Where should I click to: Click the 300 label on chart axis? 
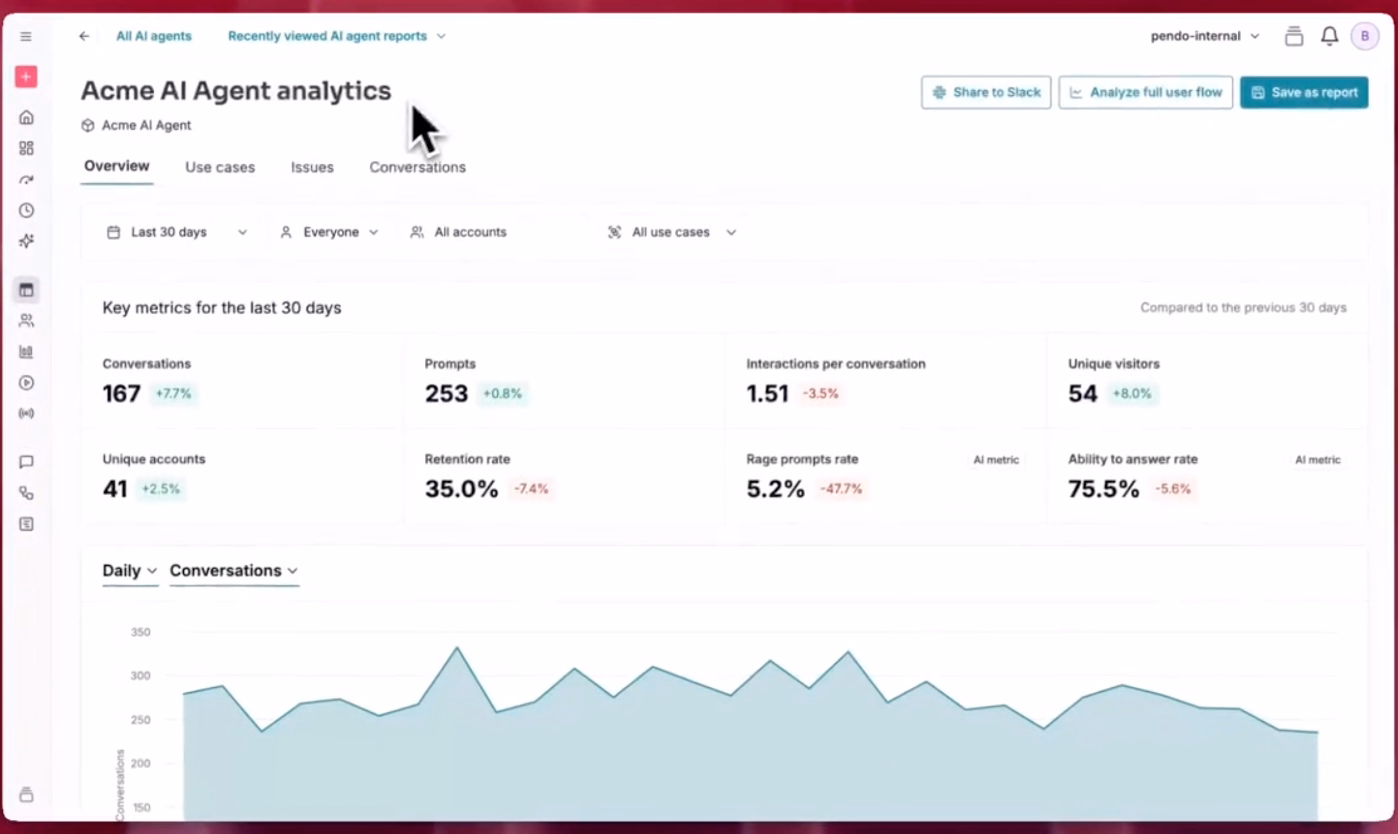click(x=140, y=676)
